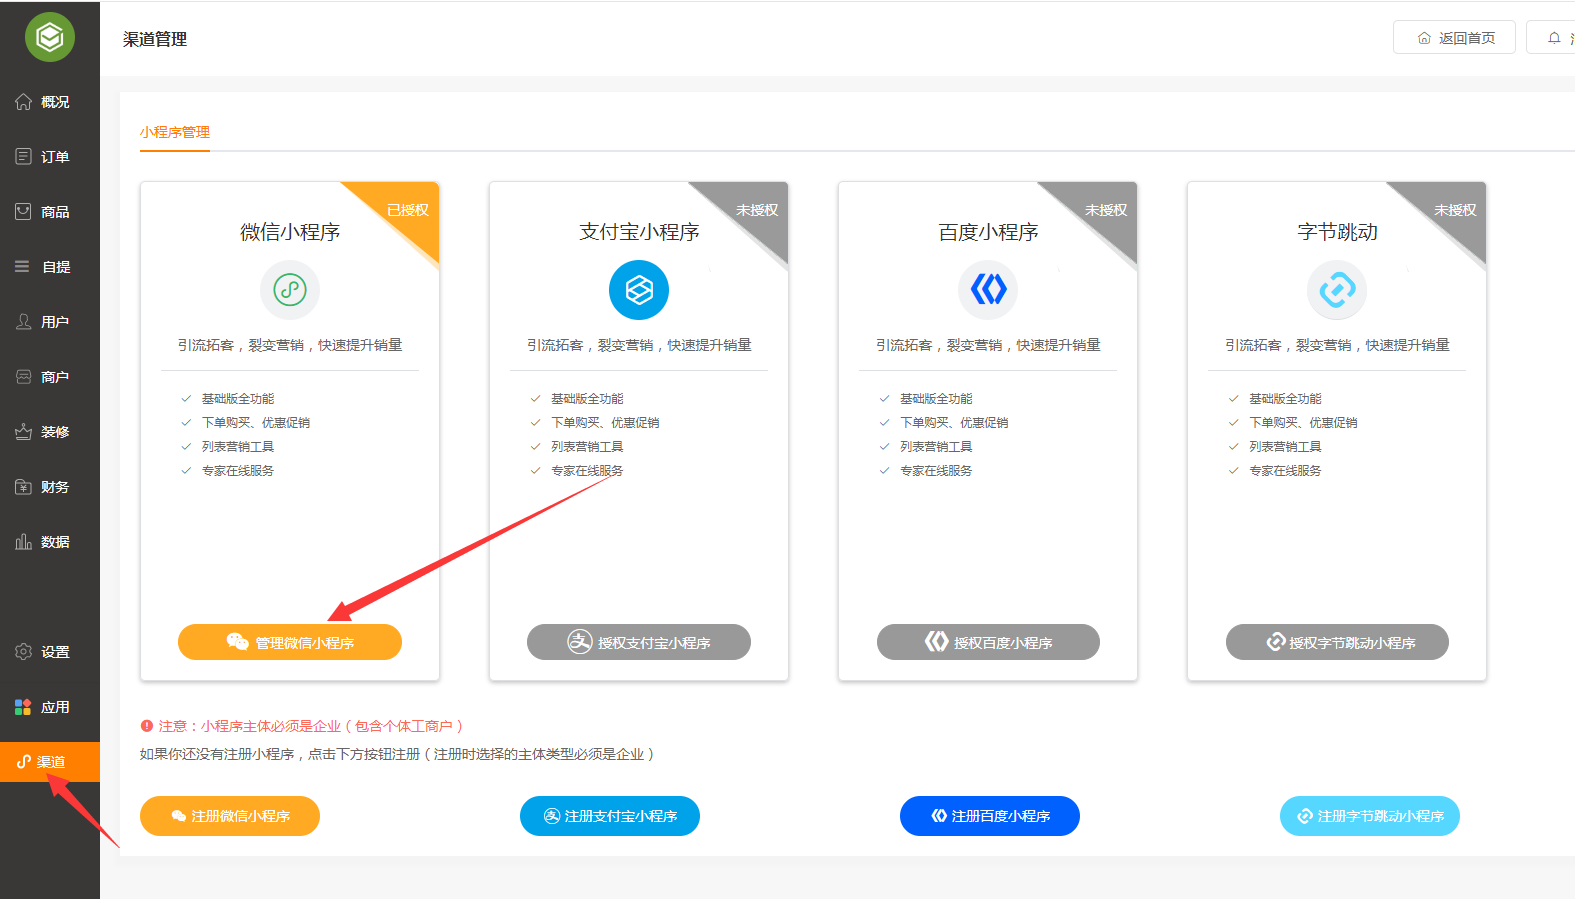Switch to the 小程序管理 tab
Screen dimensions: 1575x899
[175, 132]
